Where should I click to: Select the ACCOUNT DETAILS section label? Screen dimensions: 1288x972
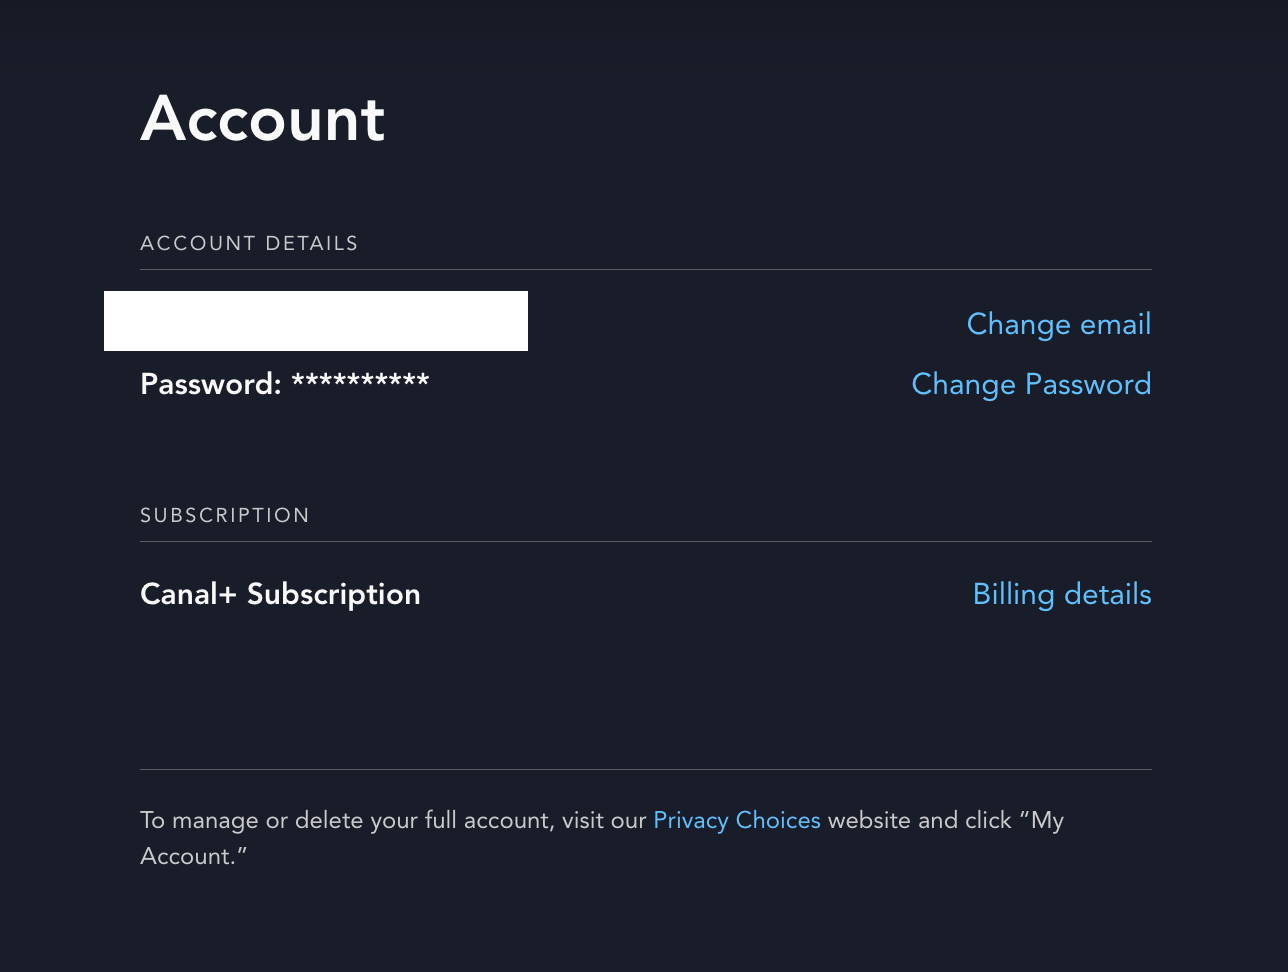coord(249,243)
